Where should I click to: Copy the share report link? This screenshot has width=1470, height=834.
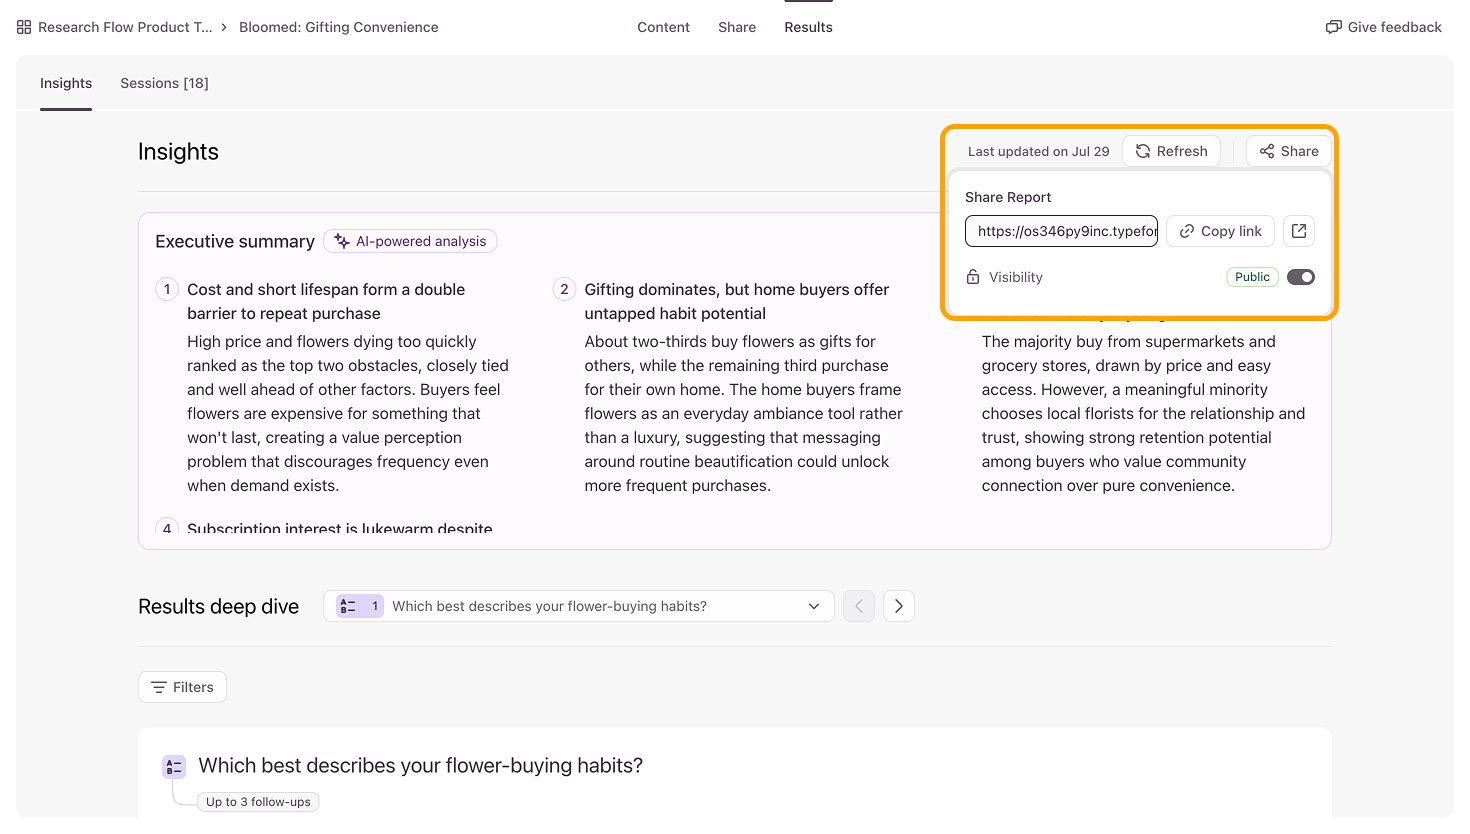(1220, 231)
